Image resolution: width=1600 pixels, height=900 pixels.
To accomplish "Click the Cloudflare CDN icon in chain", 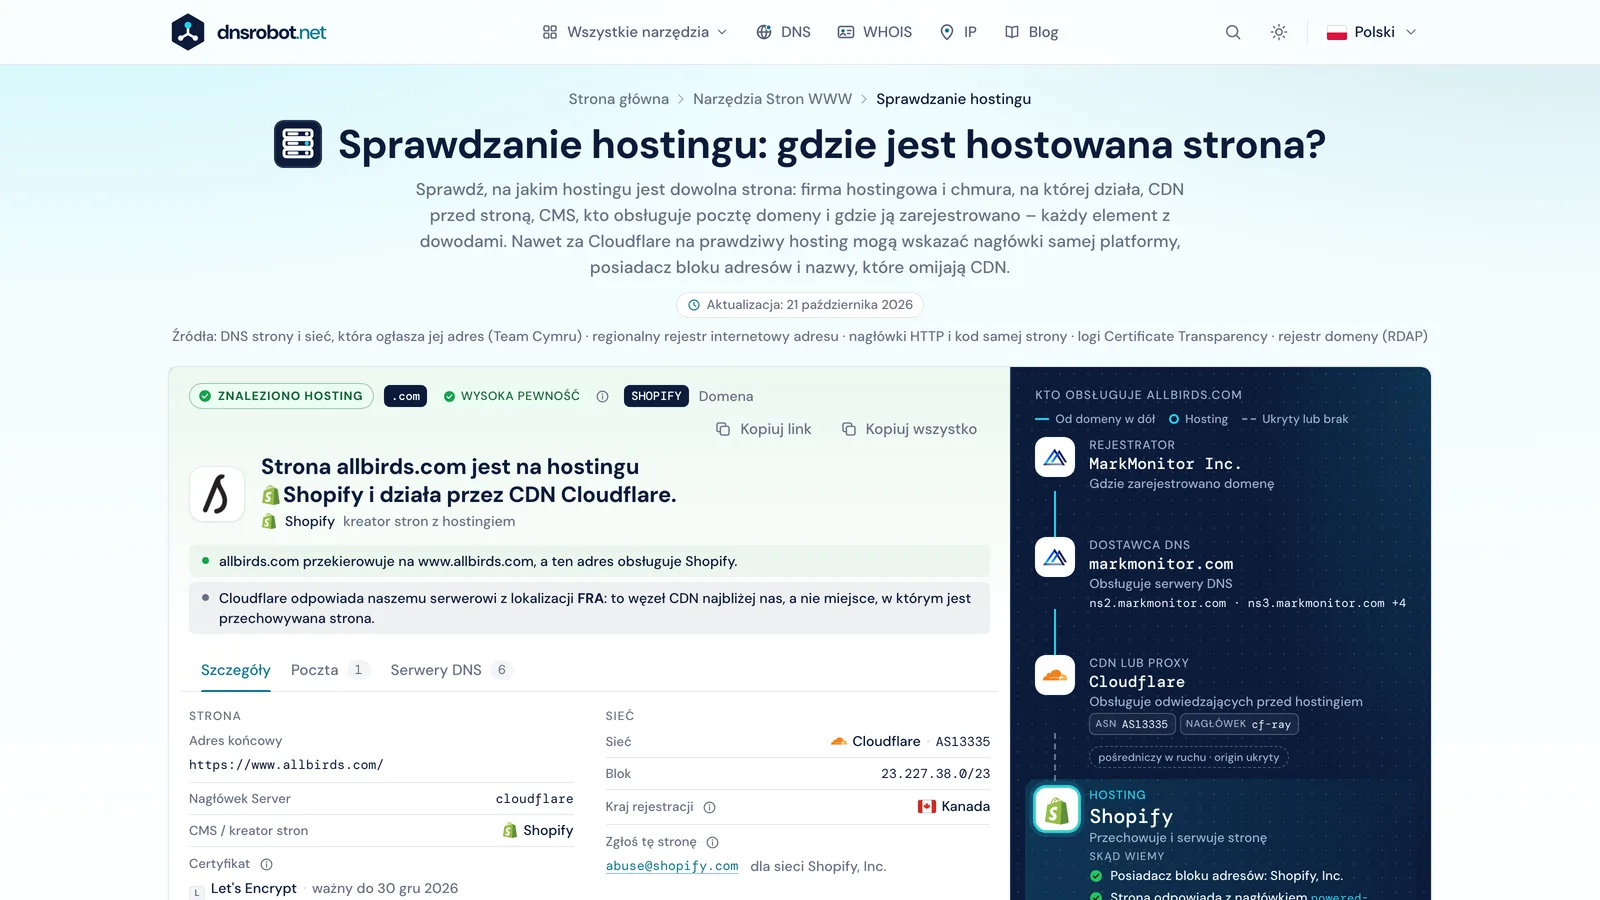I will click(x=1055, y=675).
